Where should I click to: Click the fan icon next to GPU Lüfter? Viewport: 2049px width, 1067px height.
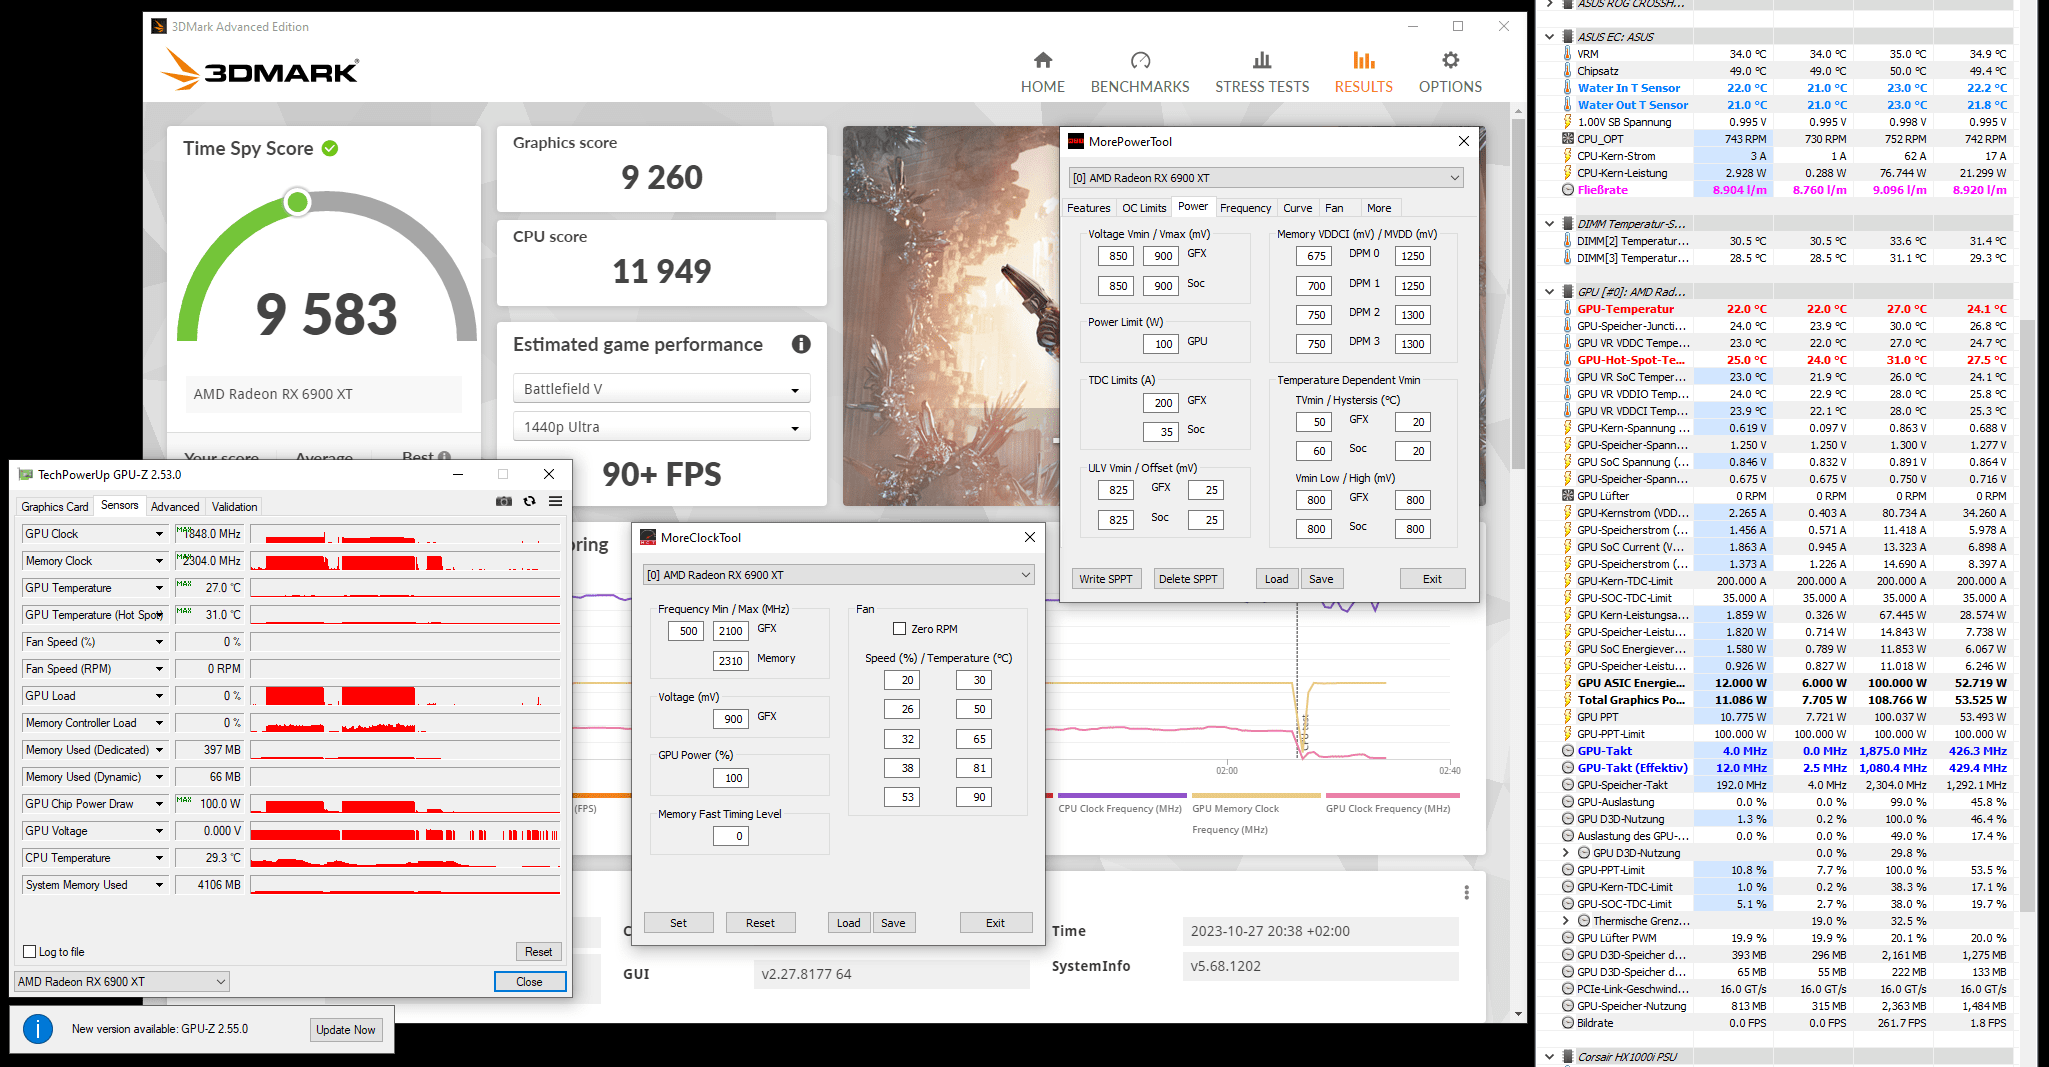click(x=1567, y=496)
